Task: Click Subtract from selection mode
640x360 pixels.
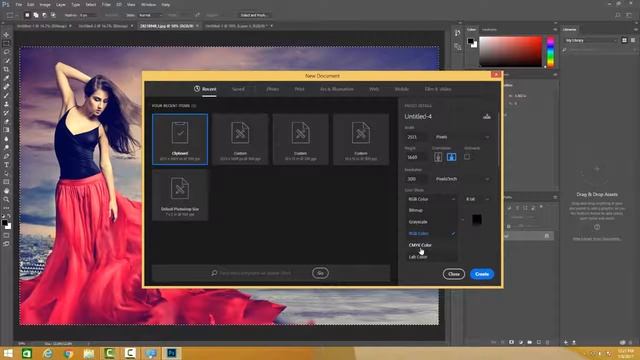Action: [44, 15]
